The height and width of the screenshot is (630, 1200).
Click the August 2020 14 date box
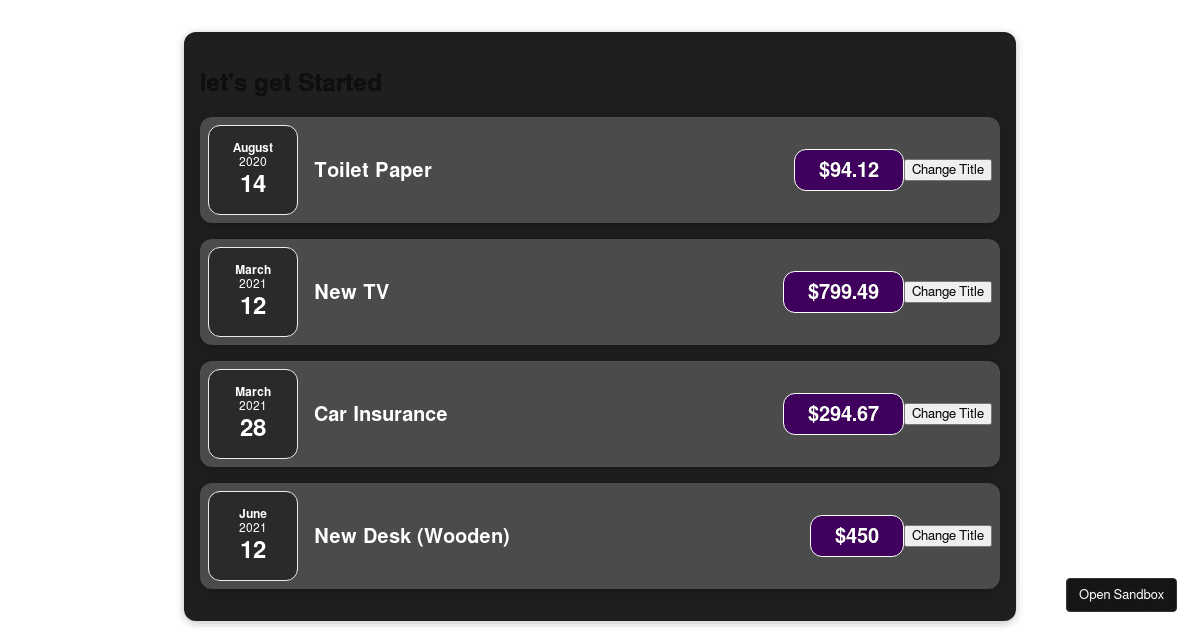[x=253, y=170]
